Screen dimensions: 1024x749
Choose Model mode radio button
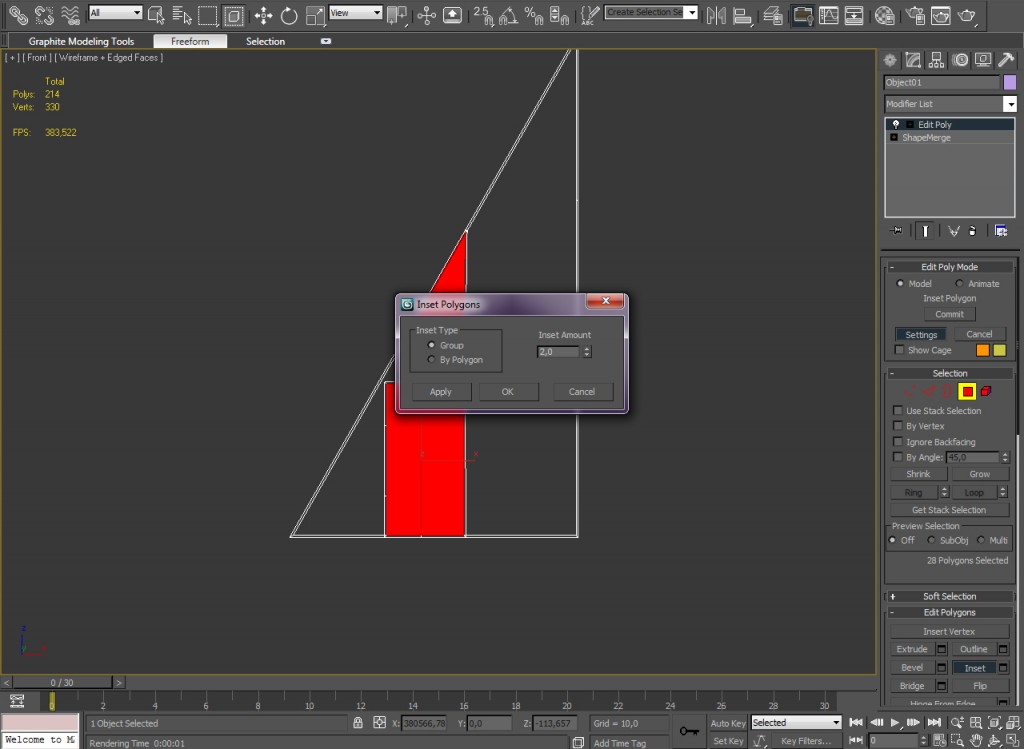click(900, 283)
